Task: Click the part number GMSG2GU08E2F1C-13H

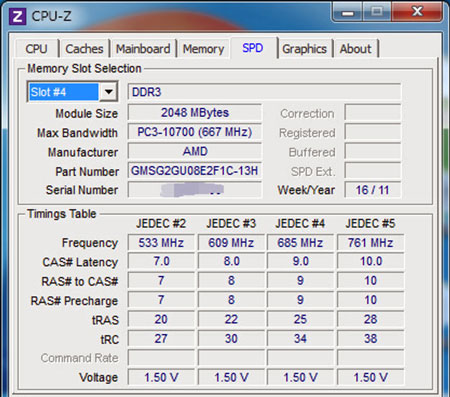Action: [x=195, y=170]
